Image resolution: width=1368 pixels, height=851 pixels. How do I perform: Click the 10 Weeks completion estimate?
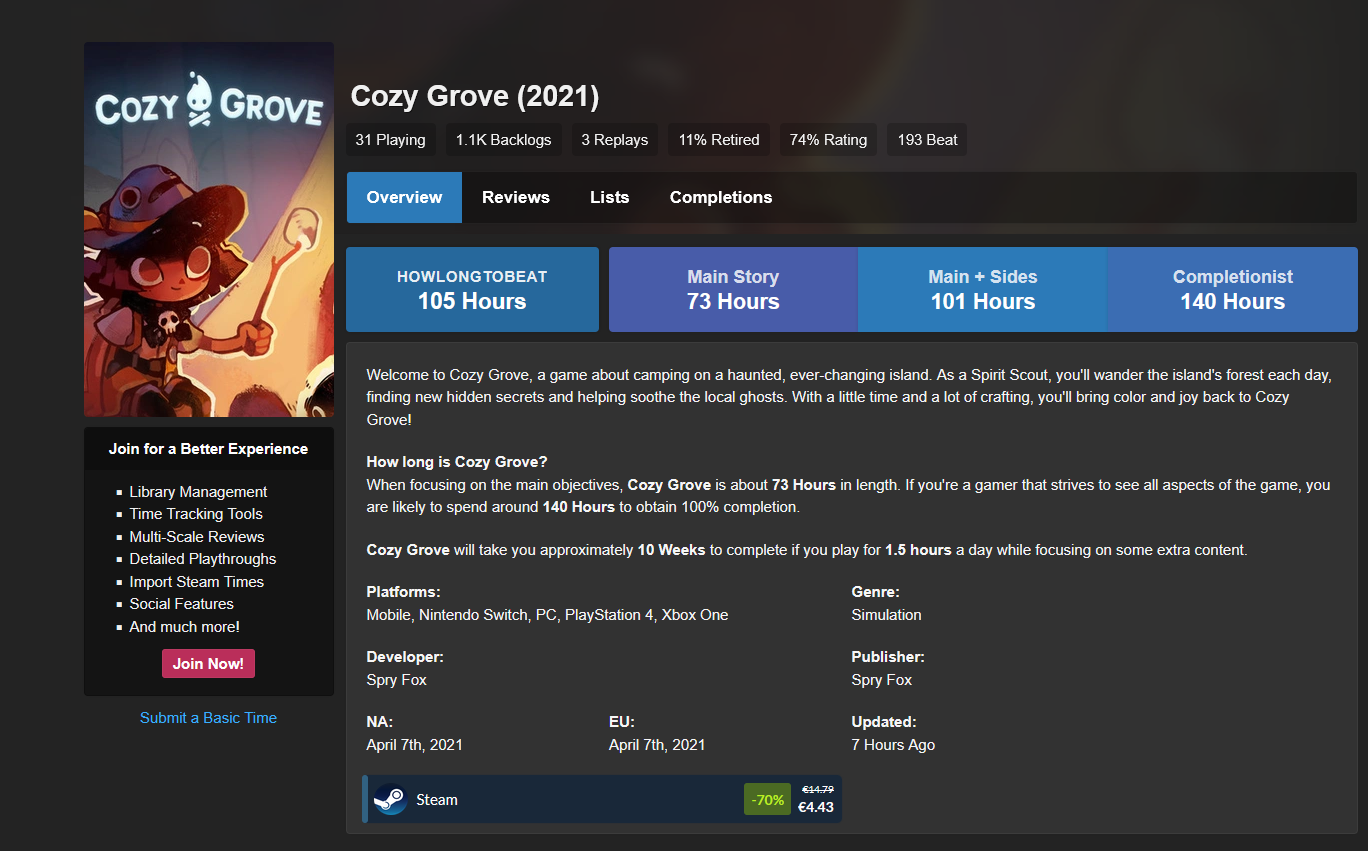click(x=672, y=550)
